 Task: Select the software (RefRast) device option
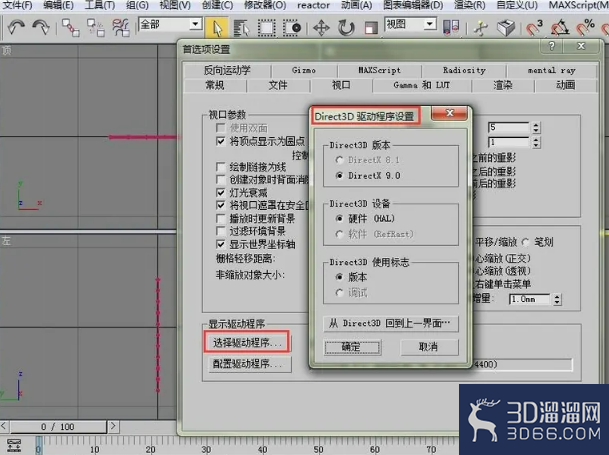pyautogui.click(x=339, y=234)
